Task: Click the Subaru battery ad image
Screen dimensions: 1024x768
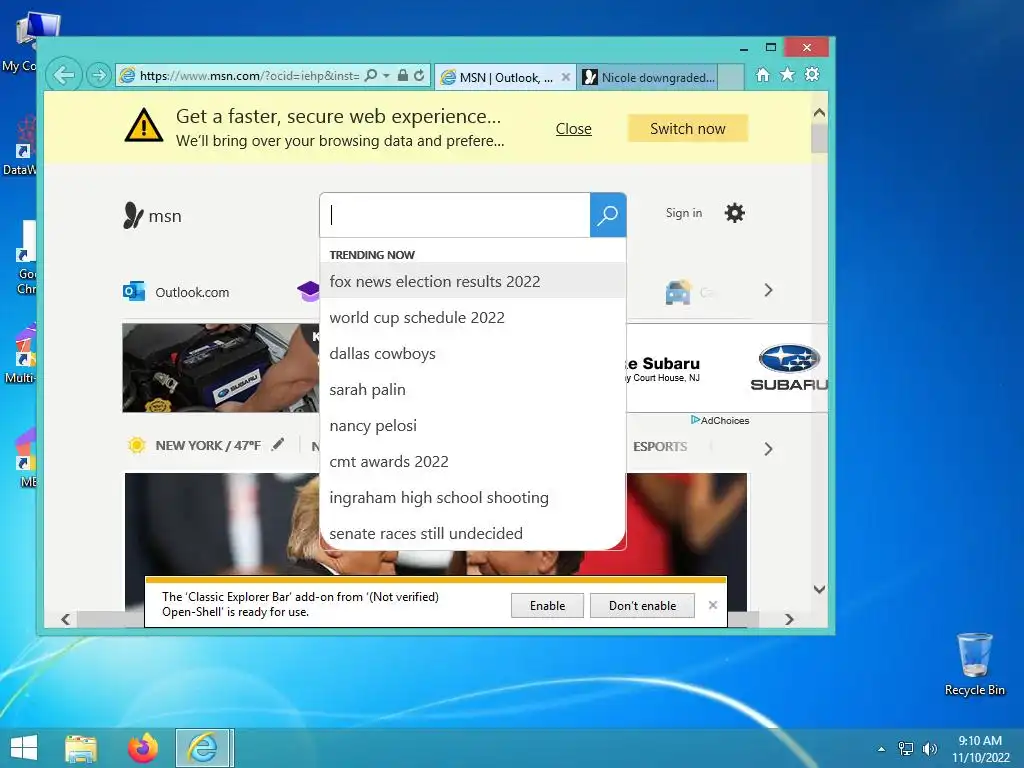Action: pyautogui.click(x=220, y=368)
